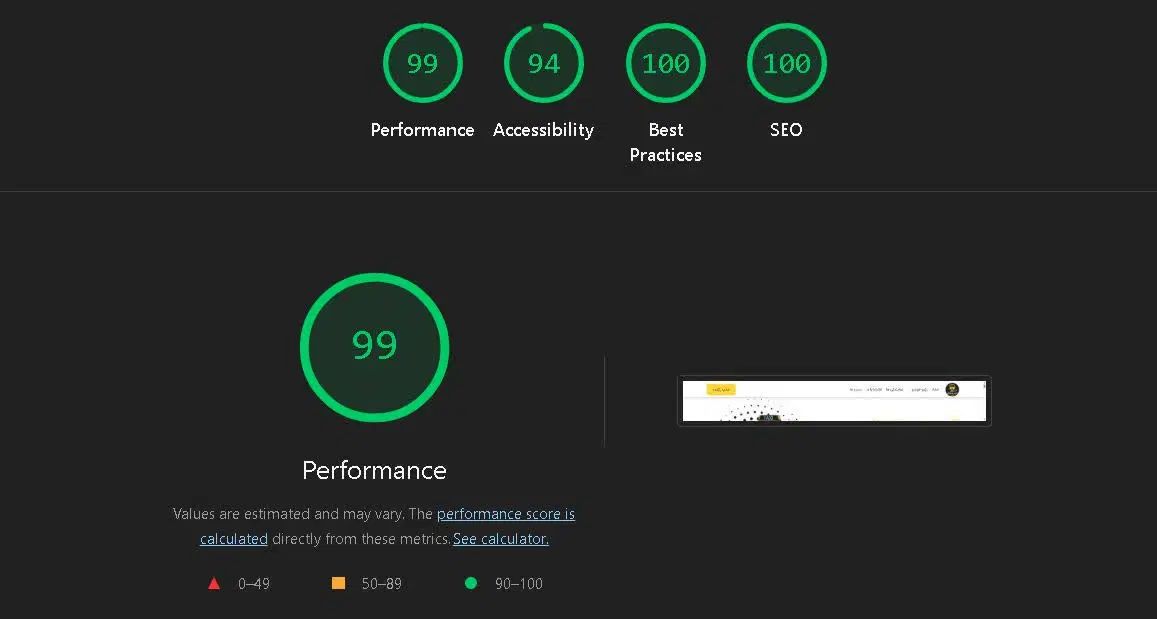Viewport: 1157px width, 619px height.
Task: Click the large Performance heading
Action: click(375, 471)
